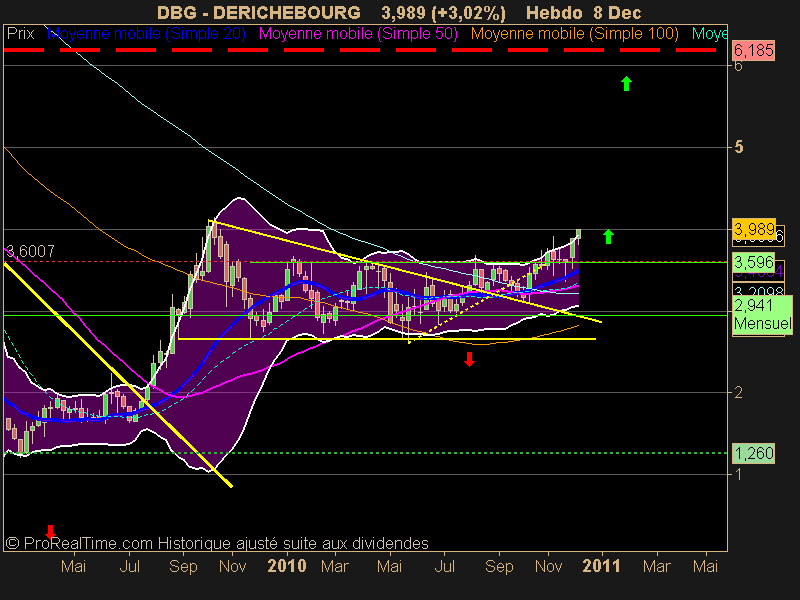Click the 8 Dec date in the header
The image size is (800, 600).
(x=617, y=12)
